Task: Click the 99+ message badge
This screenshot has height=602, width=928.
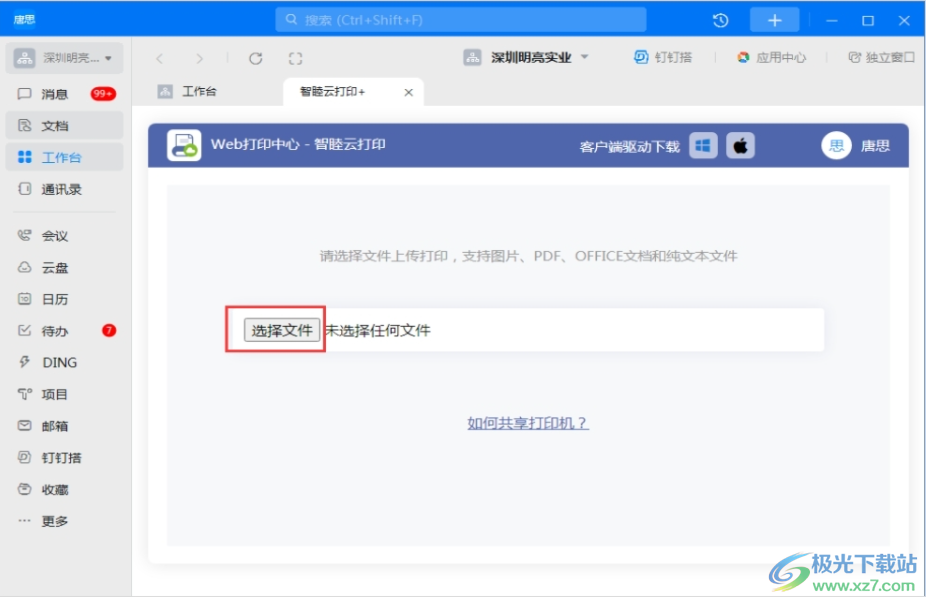Action: tap(103, 94)
